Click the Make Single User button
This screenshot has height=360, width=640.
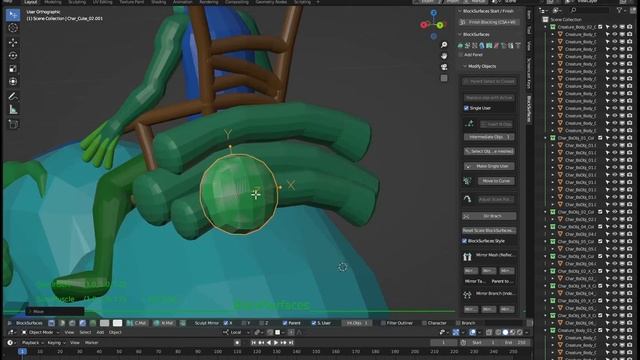489,166
